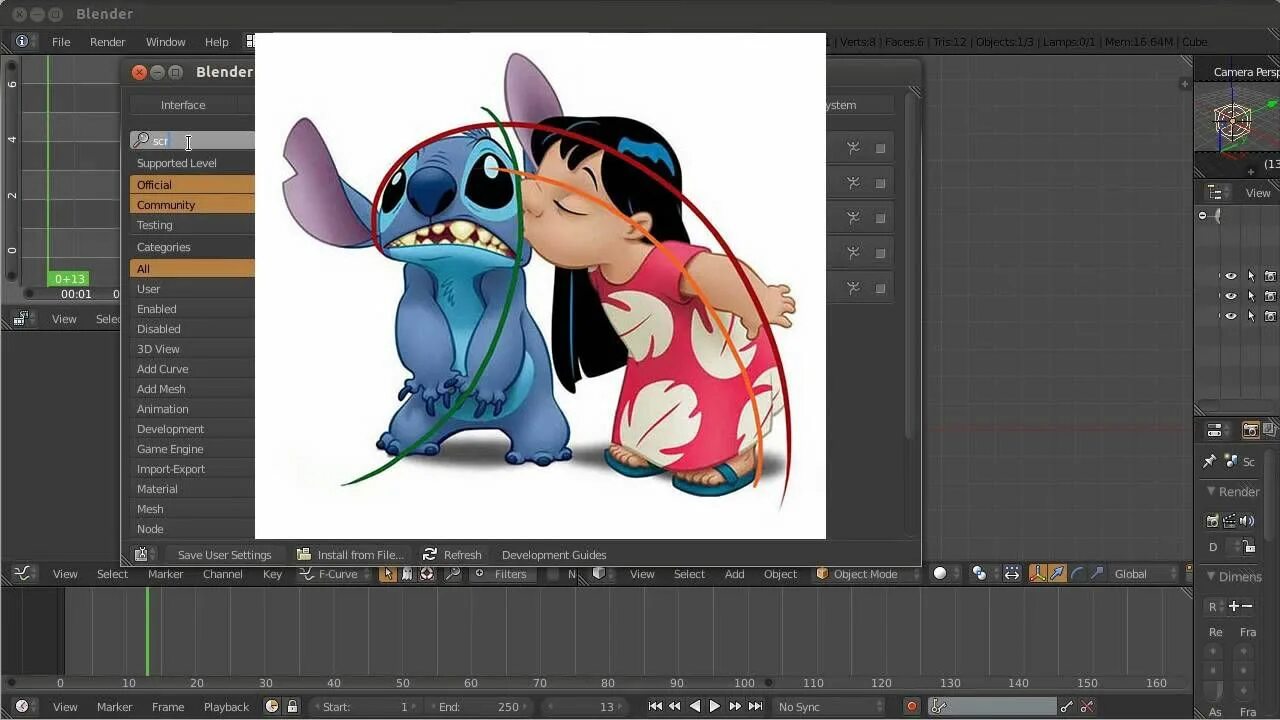Click the first add-on's animation category figure icon
The height and width of the screenshot is (720, 1280).
(853, 148)
